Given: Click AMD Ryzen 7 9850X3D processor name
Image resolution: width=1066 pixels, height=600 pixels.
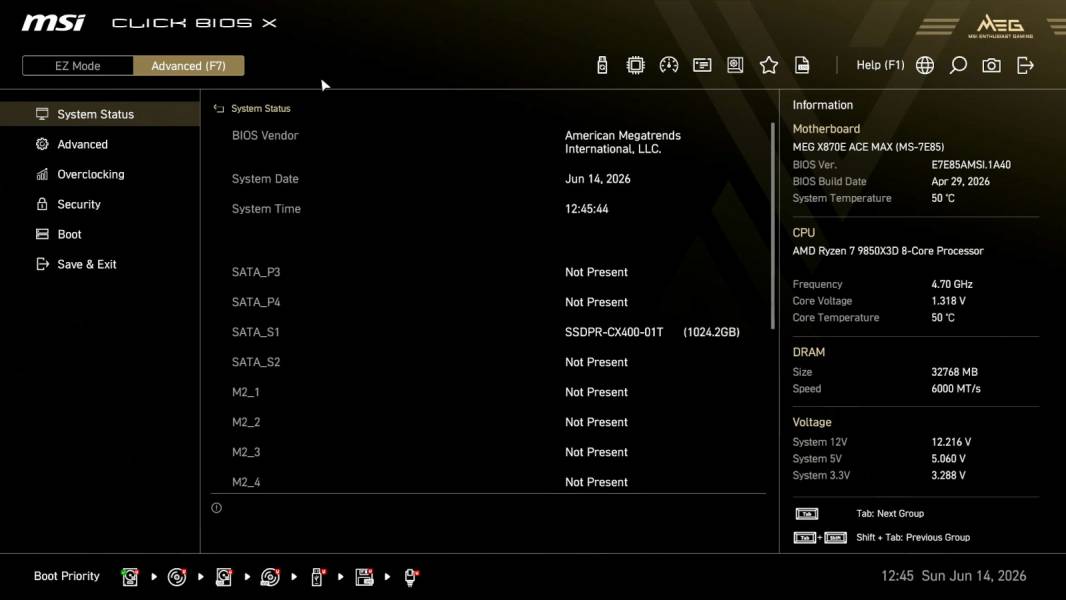Looking at the screenshot, I should (887, 251).
